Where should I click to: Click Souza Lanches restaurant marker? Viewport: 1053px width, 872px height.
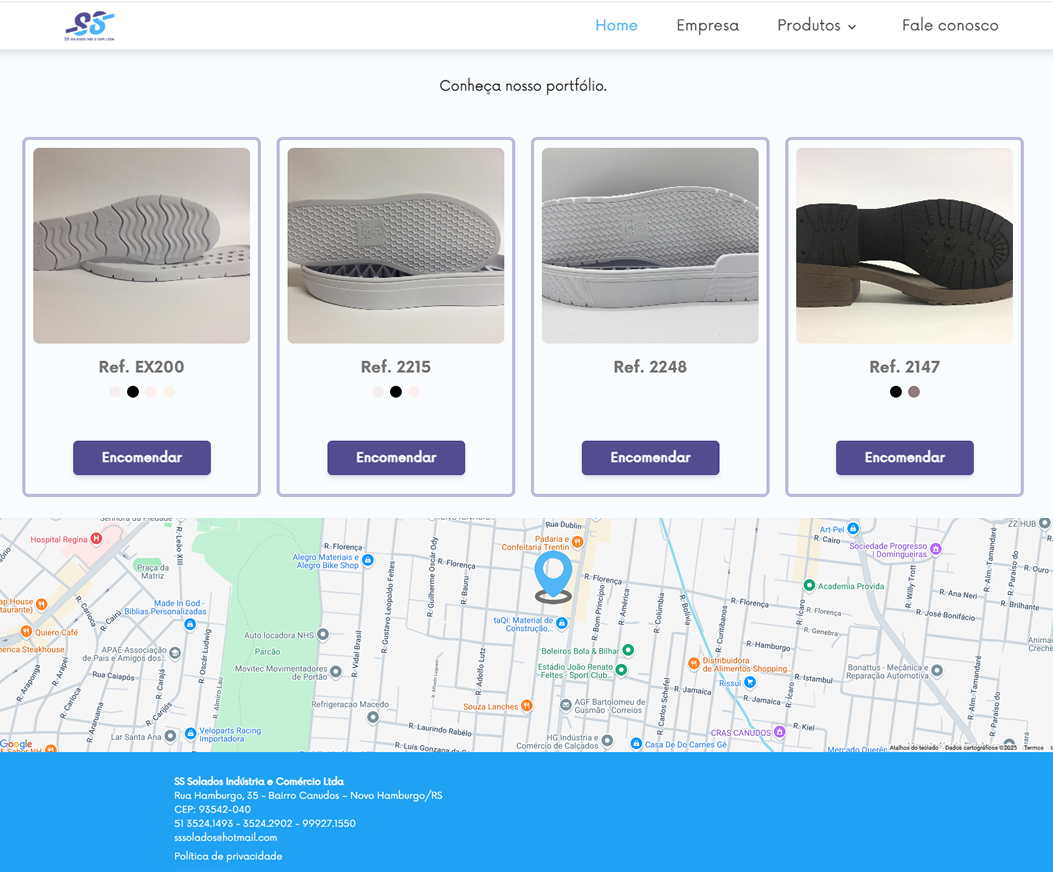point(527,705)
